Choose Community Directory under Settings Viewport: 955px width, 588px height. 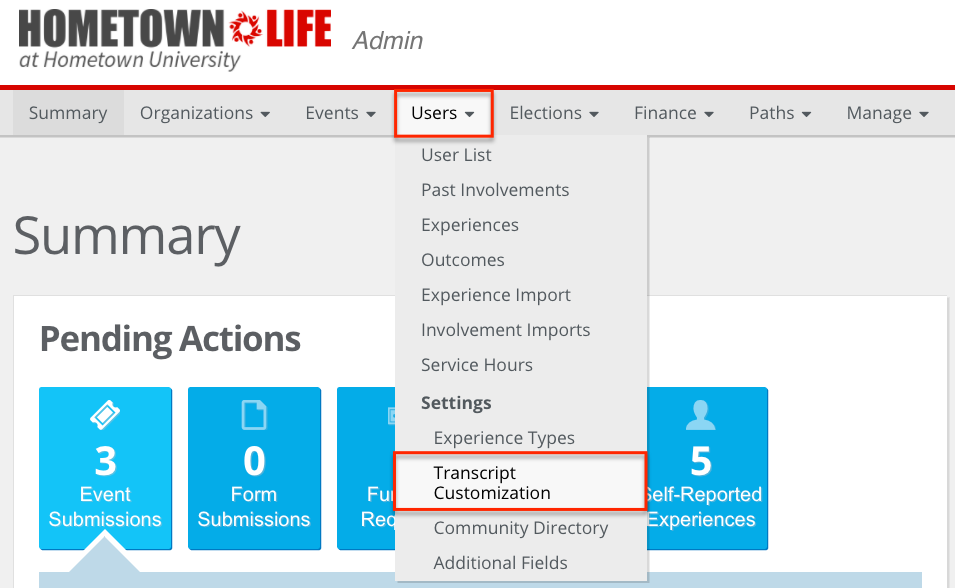coord(521,528)
